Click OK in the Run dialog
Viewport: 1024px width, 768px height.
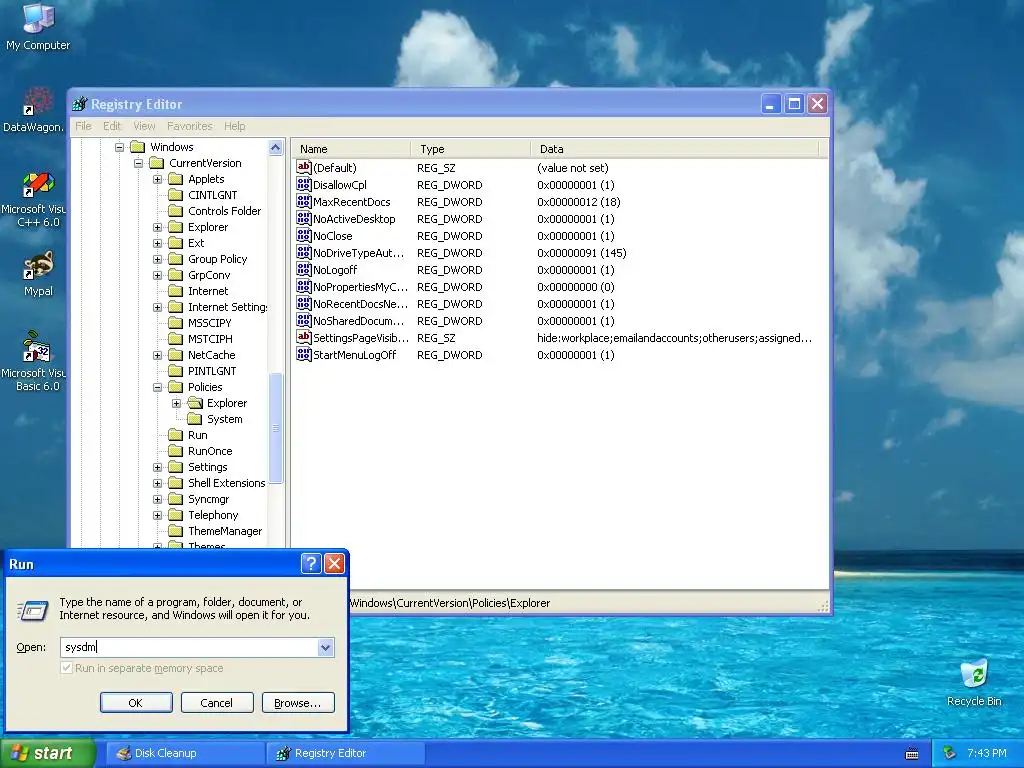(136, 703)
